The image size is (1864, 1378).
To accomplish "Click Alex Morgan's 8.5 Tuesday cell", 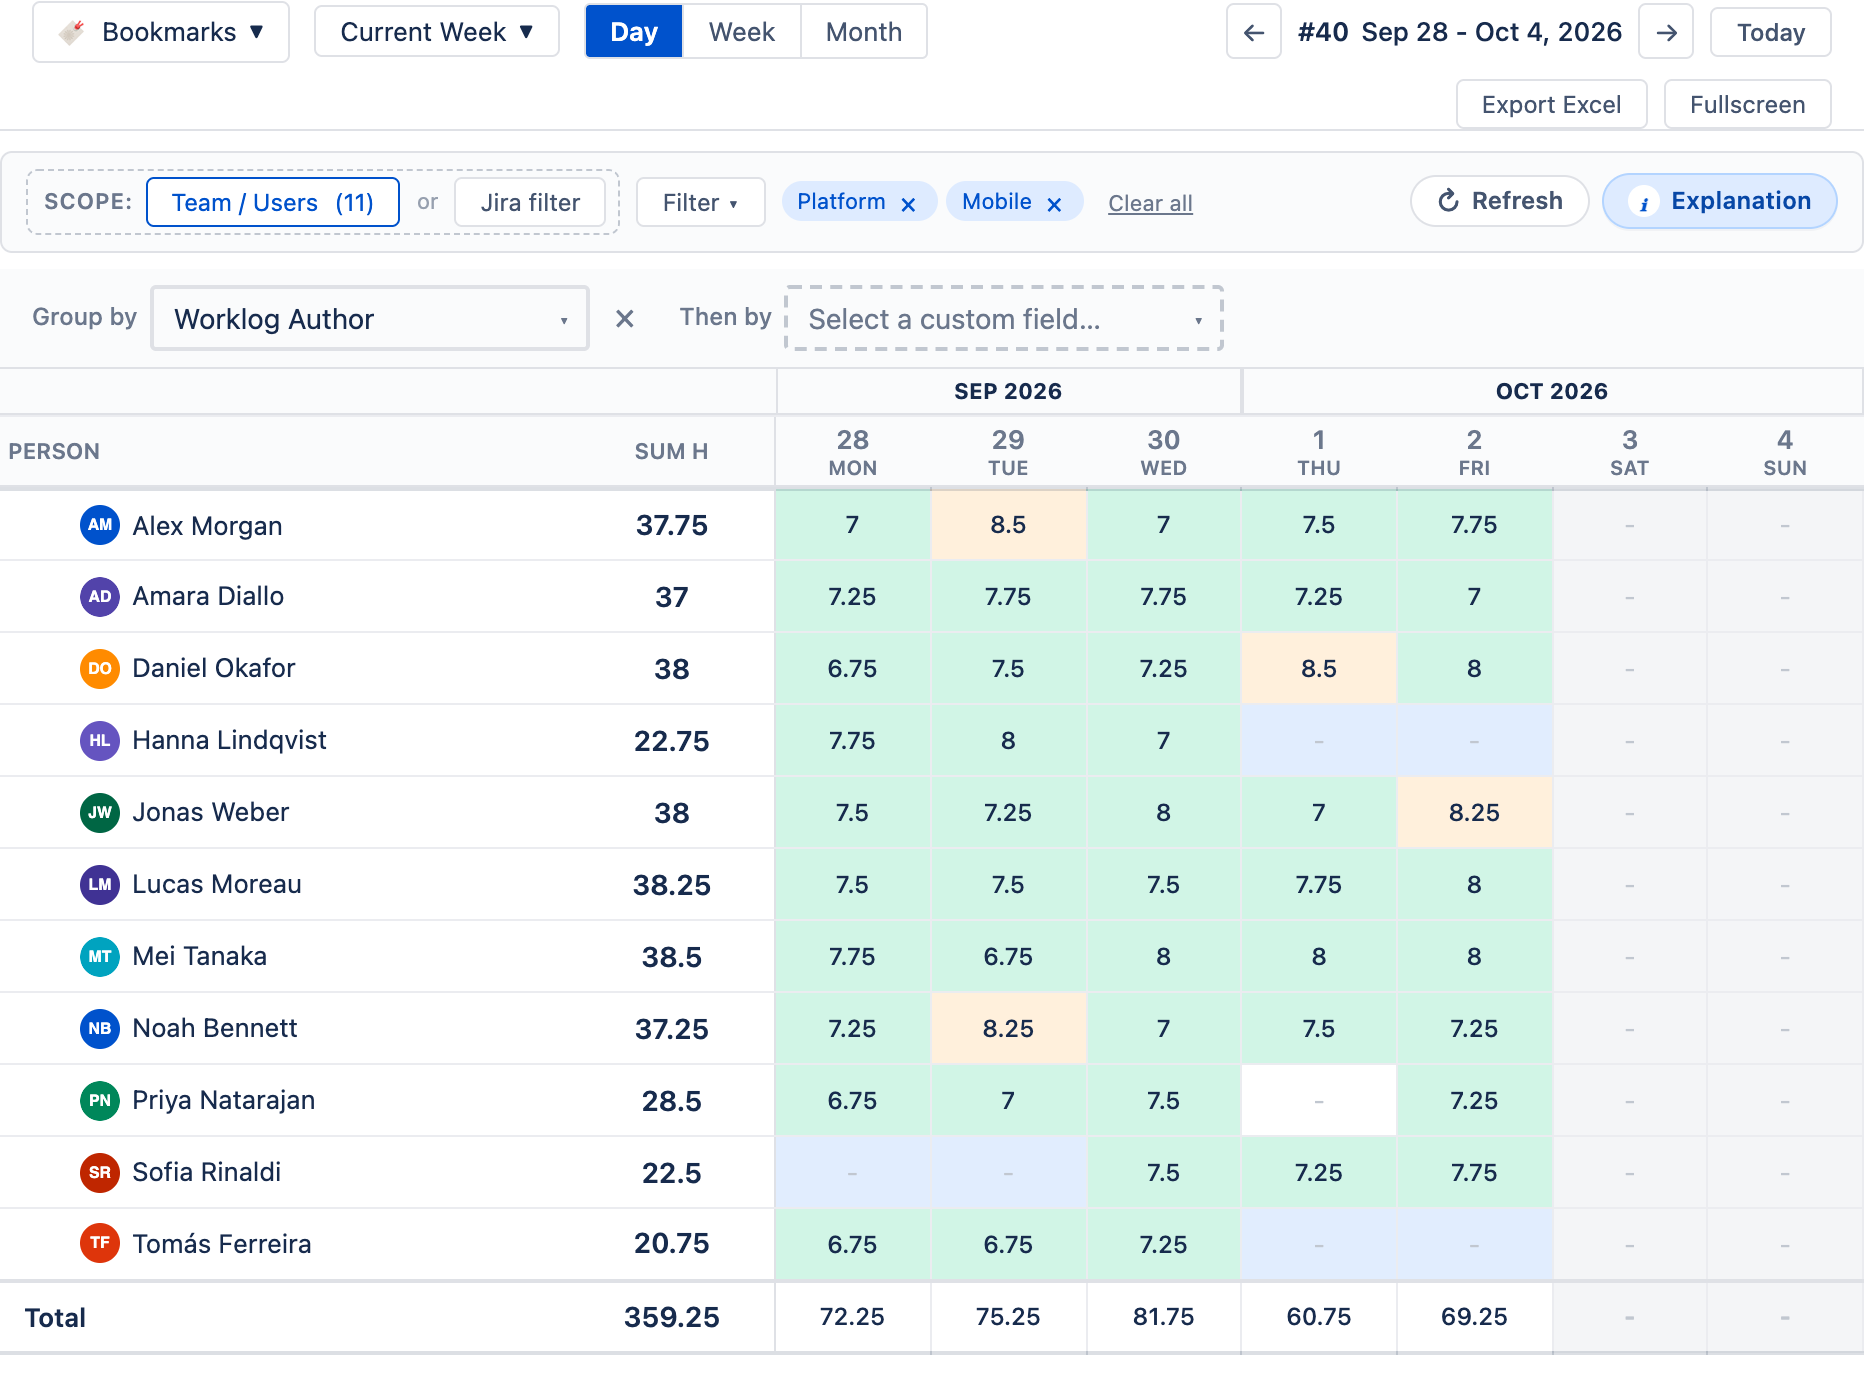I will (1008, 525).
